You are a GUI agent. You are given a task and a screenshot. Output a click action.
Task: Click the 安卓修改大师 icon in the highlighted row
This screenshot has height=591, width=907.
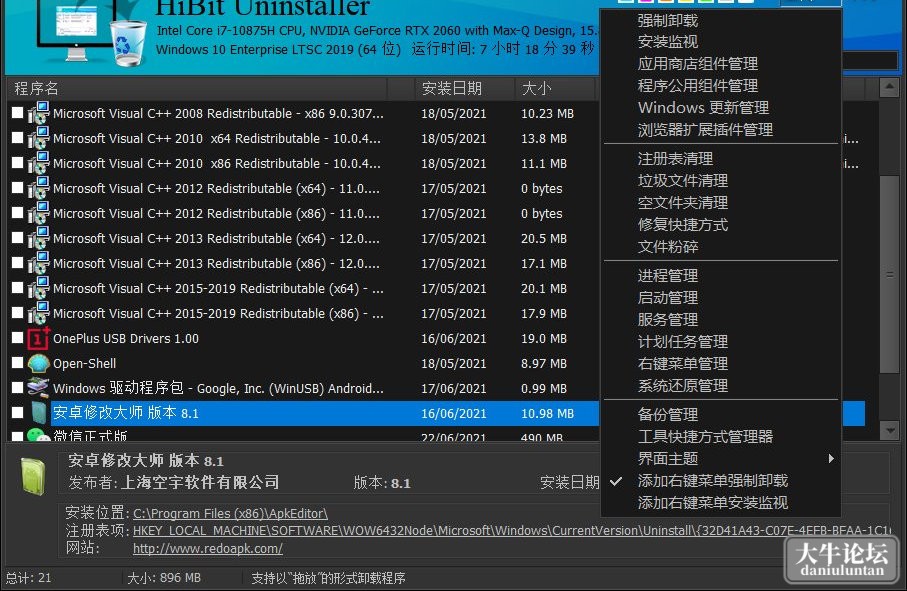[39, 413]
